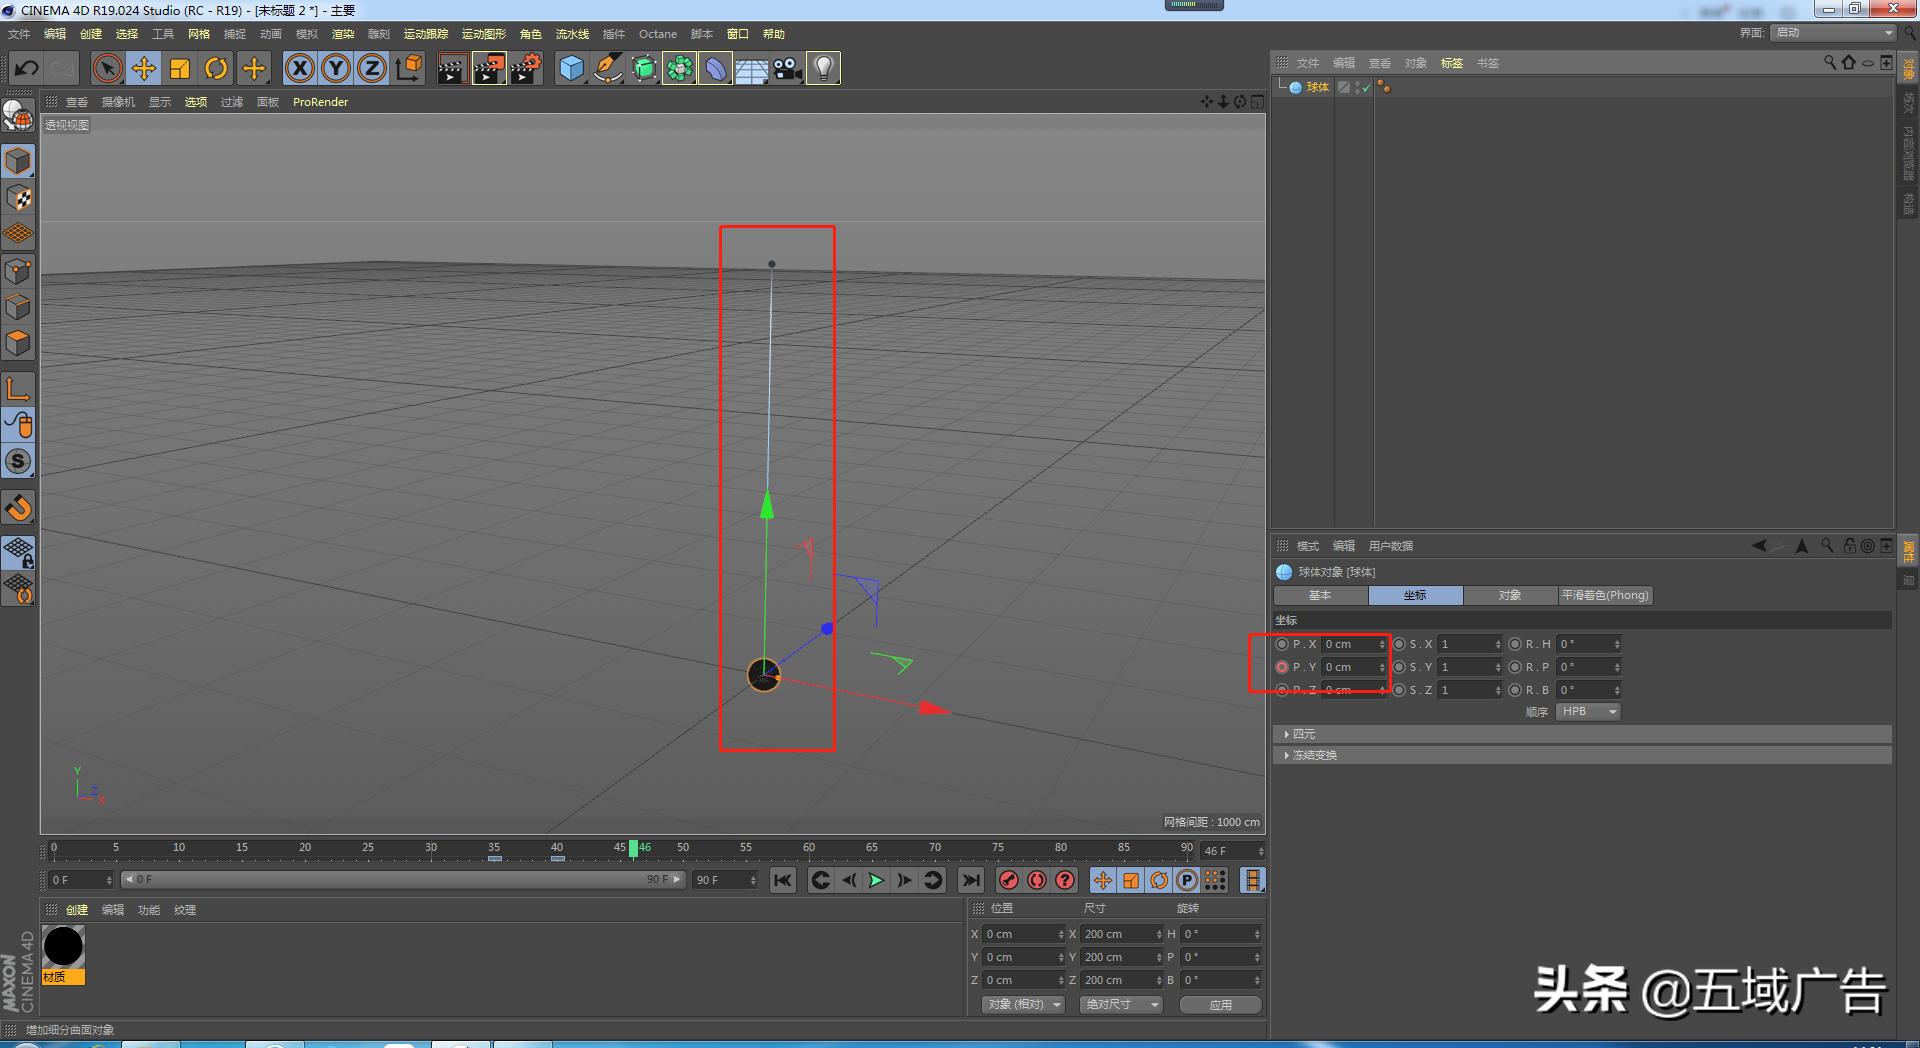
Task: Click the 应用 button
Action: [x=1220, y=1005]
